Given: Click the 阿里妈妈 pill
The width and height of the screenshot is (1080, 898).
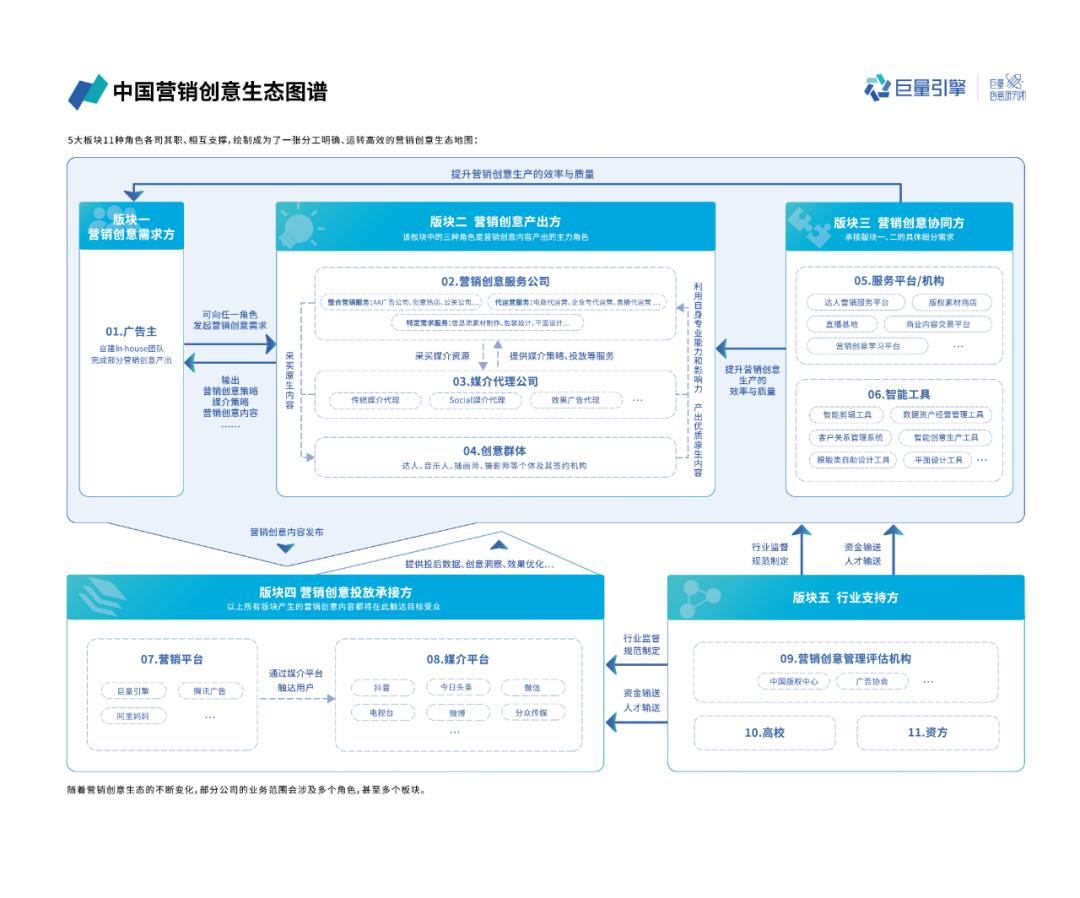Looking at the screenshot, I should click(x=132, y=716).
